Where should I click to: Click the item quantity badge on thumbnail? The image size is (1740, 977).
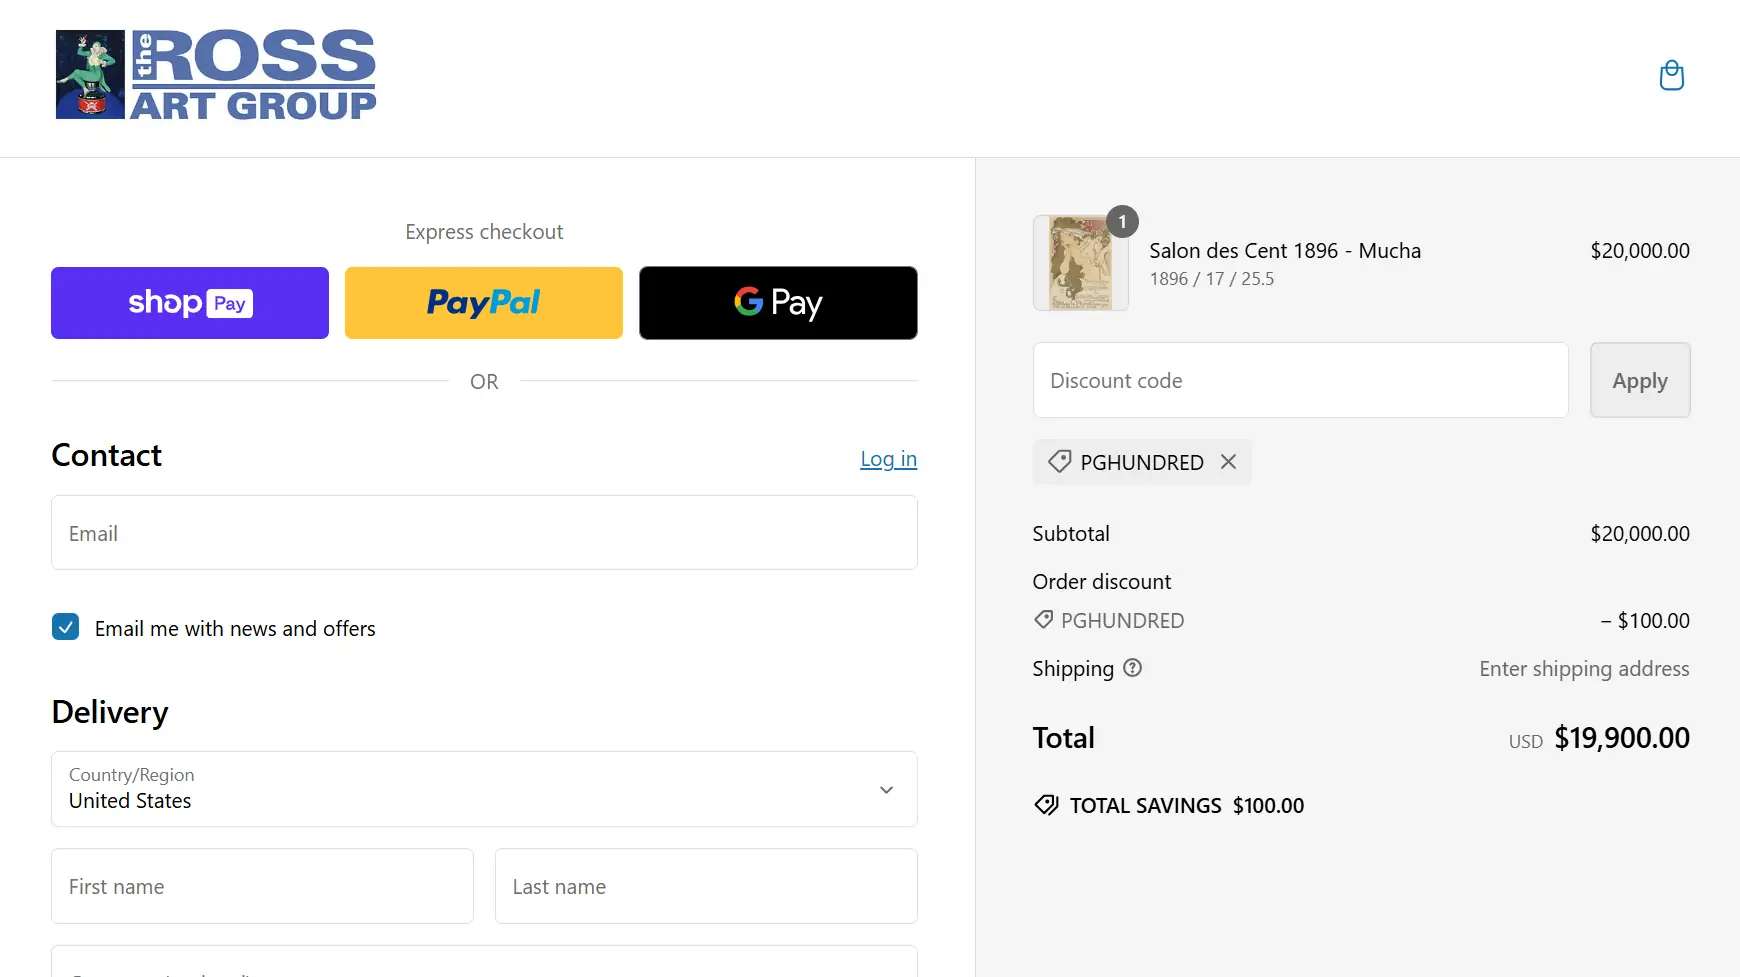(x=1122, y=222)
